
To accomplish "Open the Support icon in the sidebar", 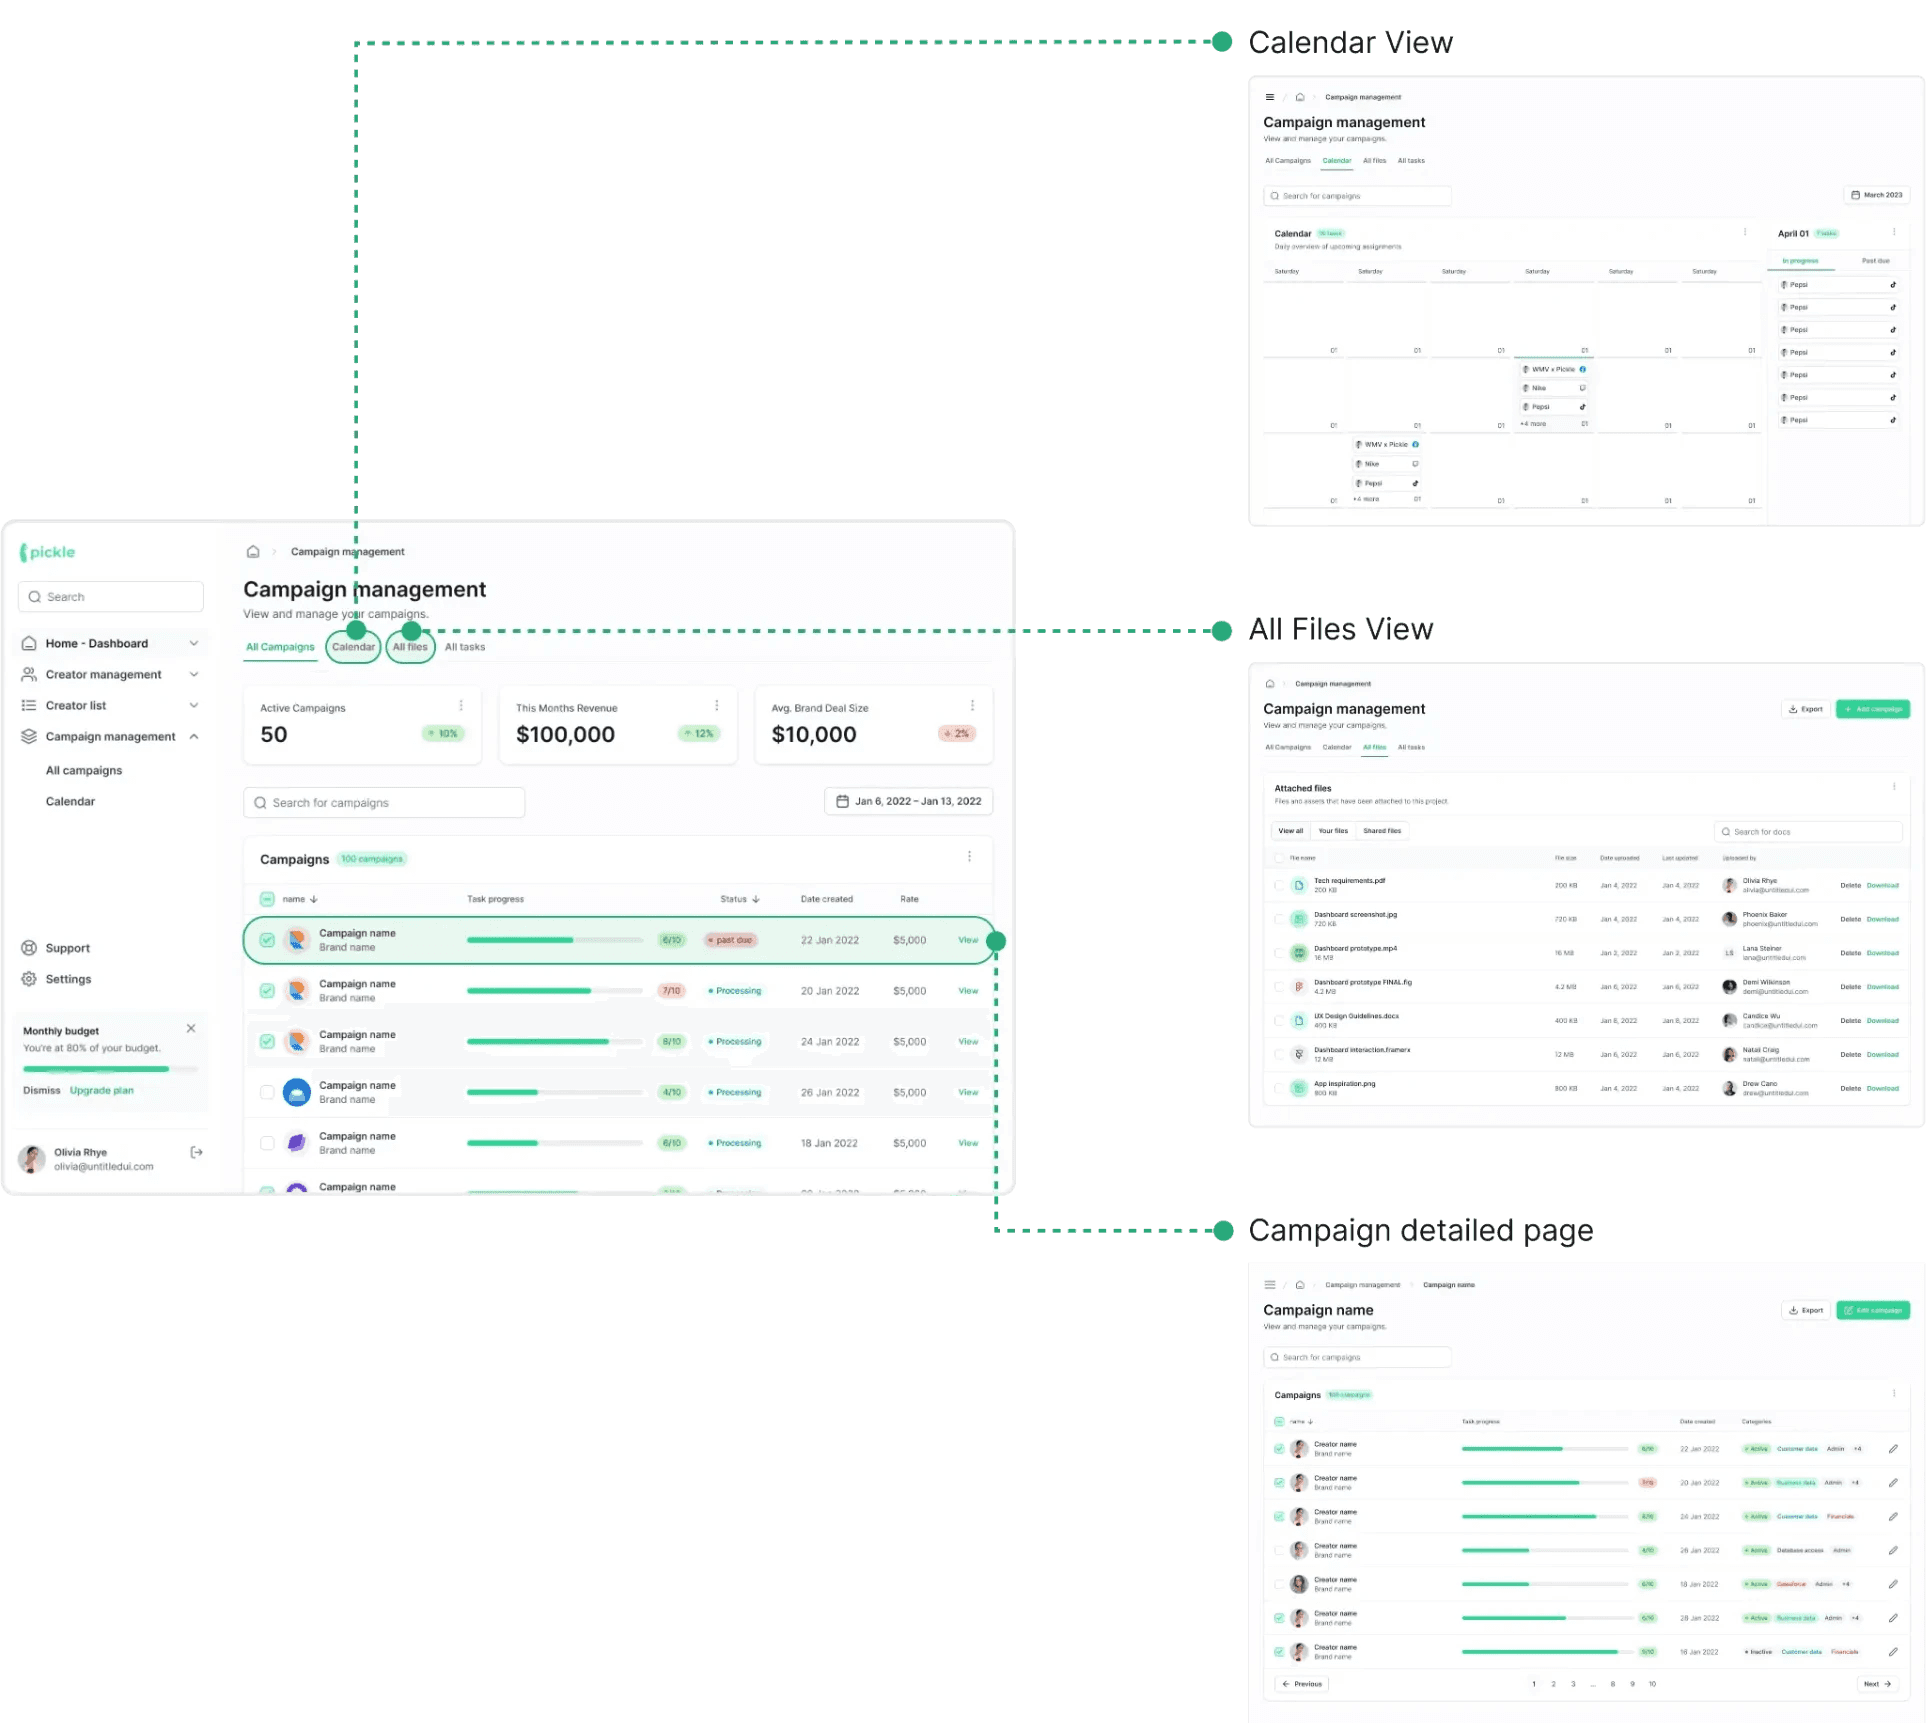I will [x=29, y=948].
